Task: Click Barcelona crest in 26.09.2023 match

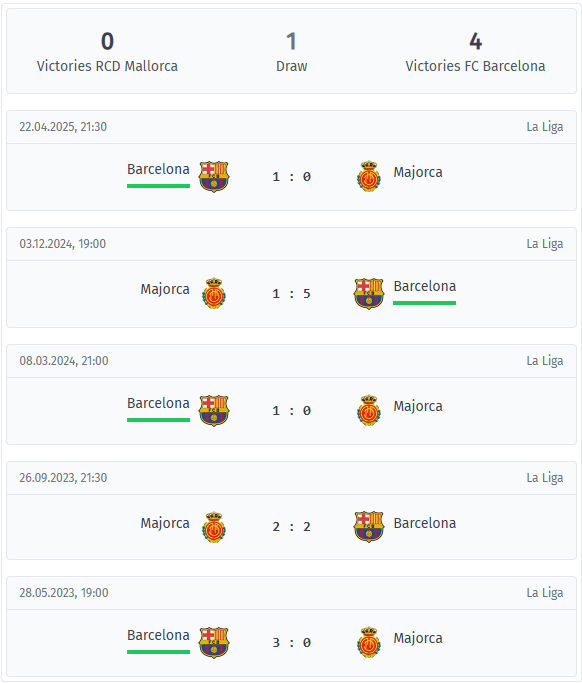Action: pyautogui.click(x=369, y=527)
